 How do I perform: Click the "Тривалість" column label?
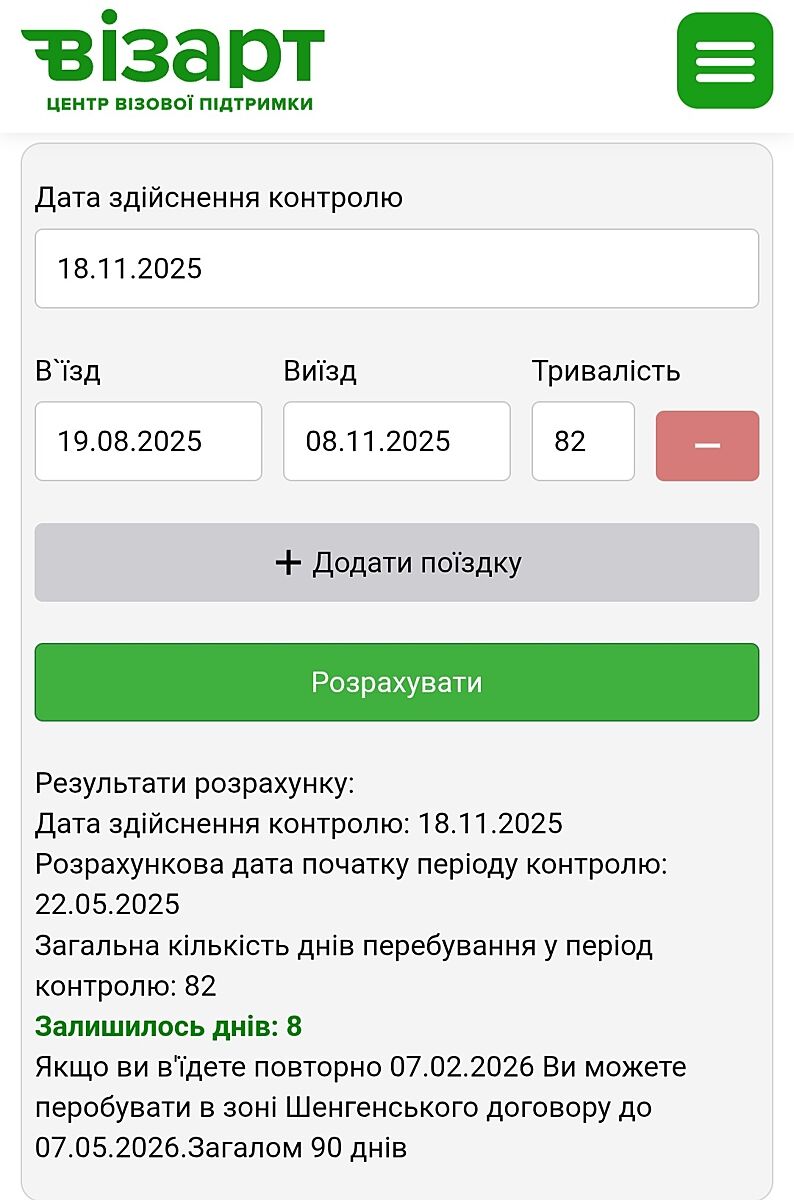606,372
